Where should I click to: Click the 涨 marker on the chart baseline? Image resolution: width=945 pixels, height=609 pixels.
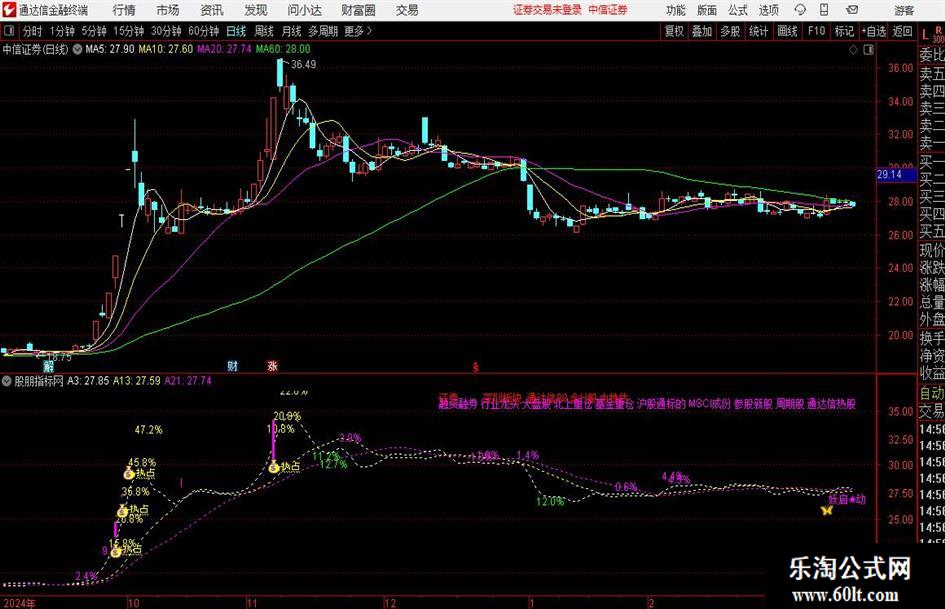(272, 365)
